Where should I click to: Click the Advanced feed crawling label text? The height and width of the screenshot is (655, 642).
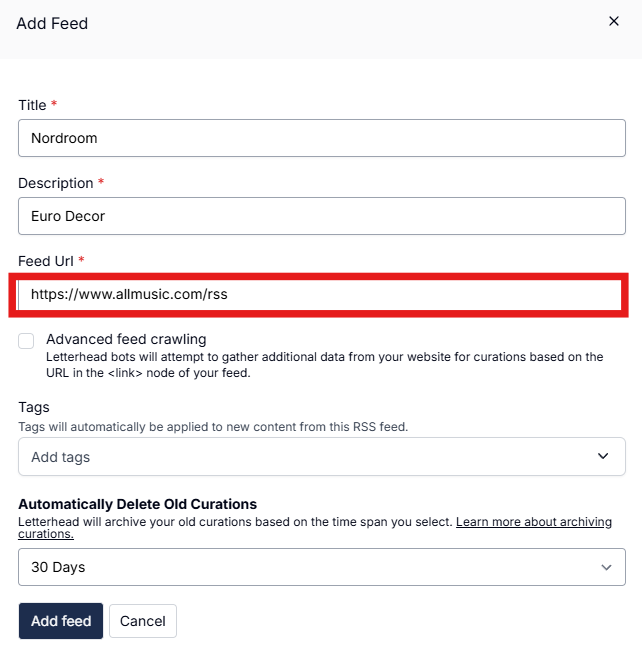(x=126, y=339)
